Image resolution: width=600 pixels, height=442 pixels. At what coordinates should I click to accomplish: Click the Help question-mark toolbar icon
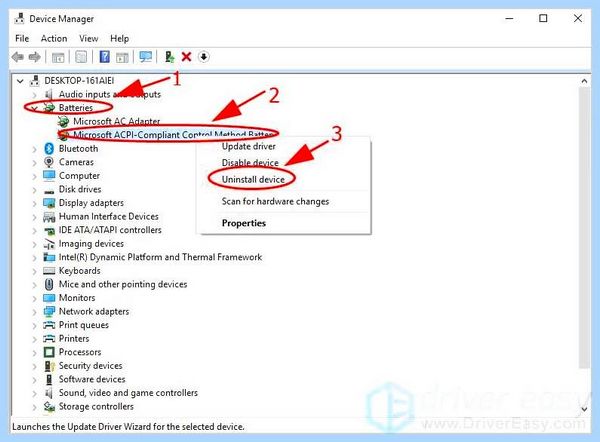(x=104, y=57)
